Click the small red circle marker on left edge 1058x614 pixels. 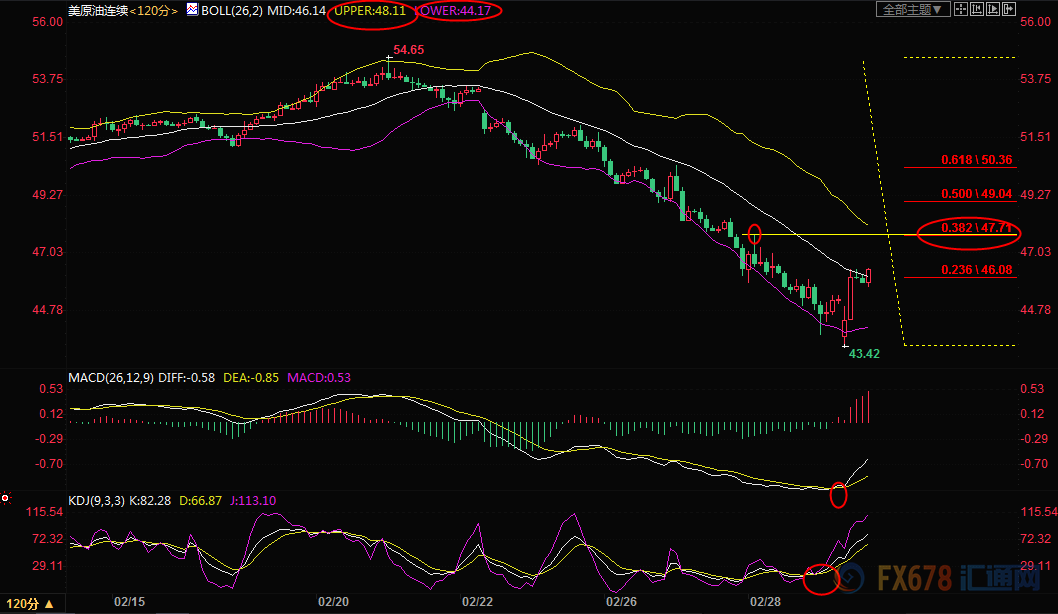[5, 497]
